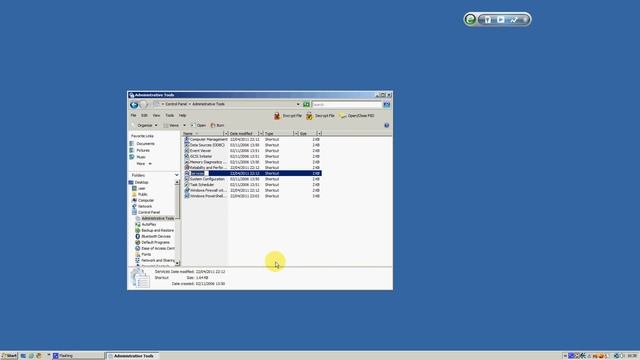Click Control Panel in address breadcrumb
Screen dimensions: 640x360
(176, 104)
